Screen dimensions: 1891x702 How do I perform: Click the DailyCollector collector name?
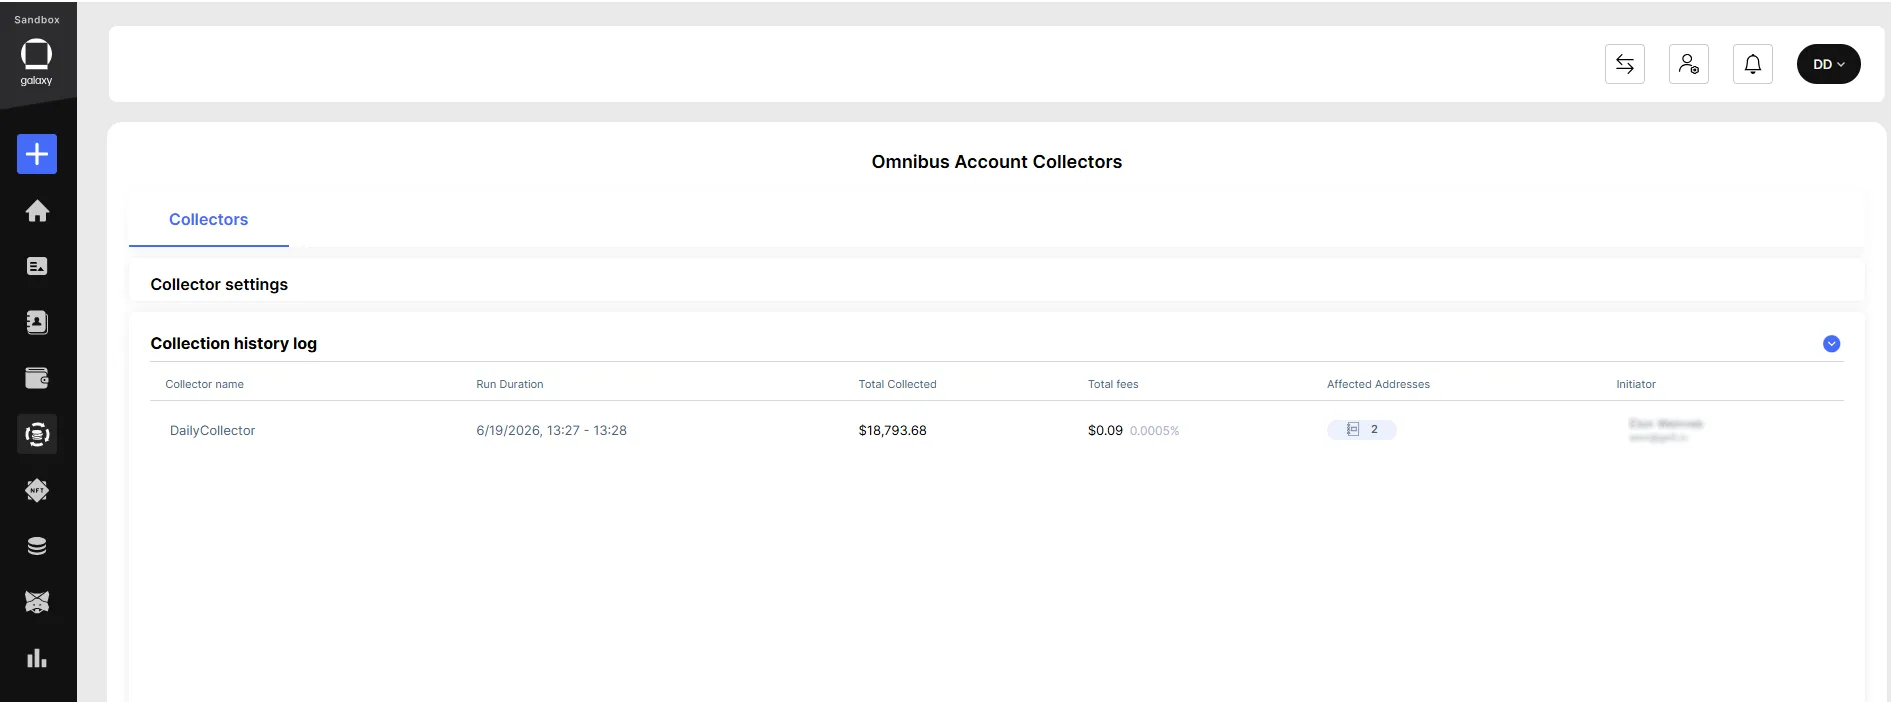(212, 431)
